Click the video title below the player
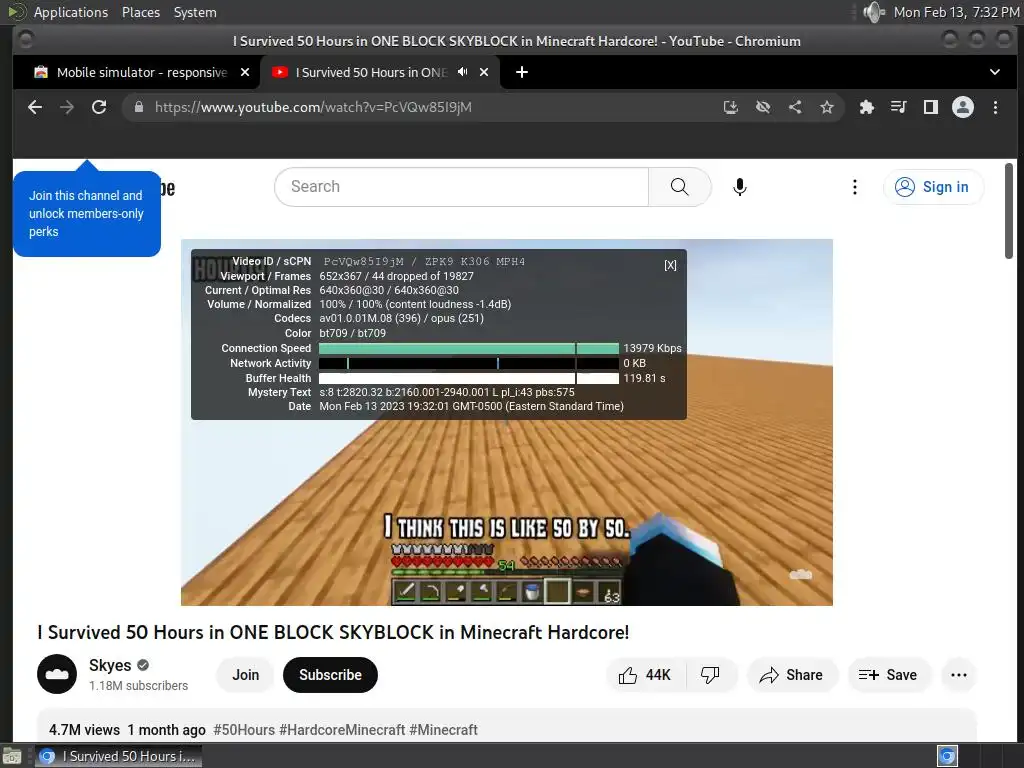This screenshot has height=768, width=1024. tap(333, 632)
